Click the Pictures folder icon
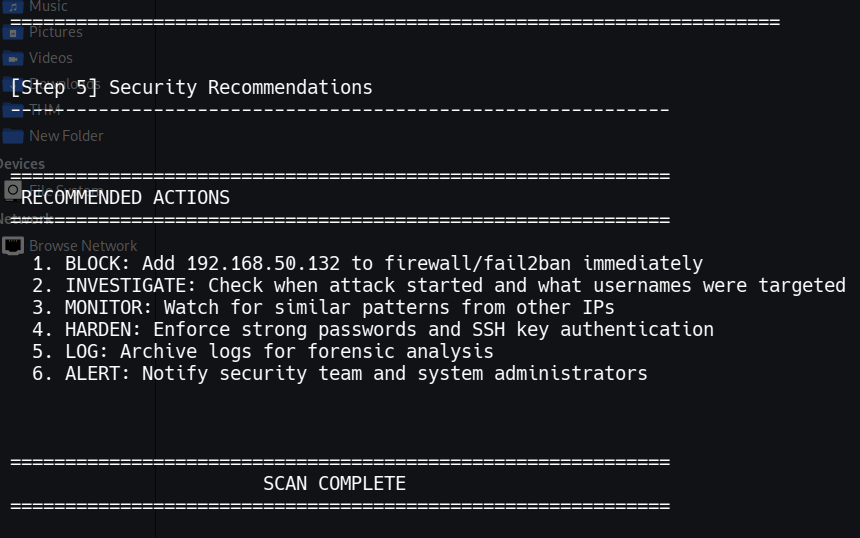The width and height of the screenshot is (860, 538). pyautogui.click(x=13, y=32)
